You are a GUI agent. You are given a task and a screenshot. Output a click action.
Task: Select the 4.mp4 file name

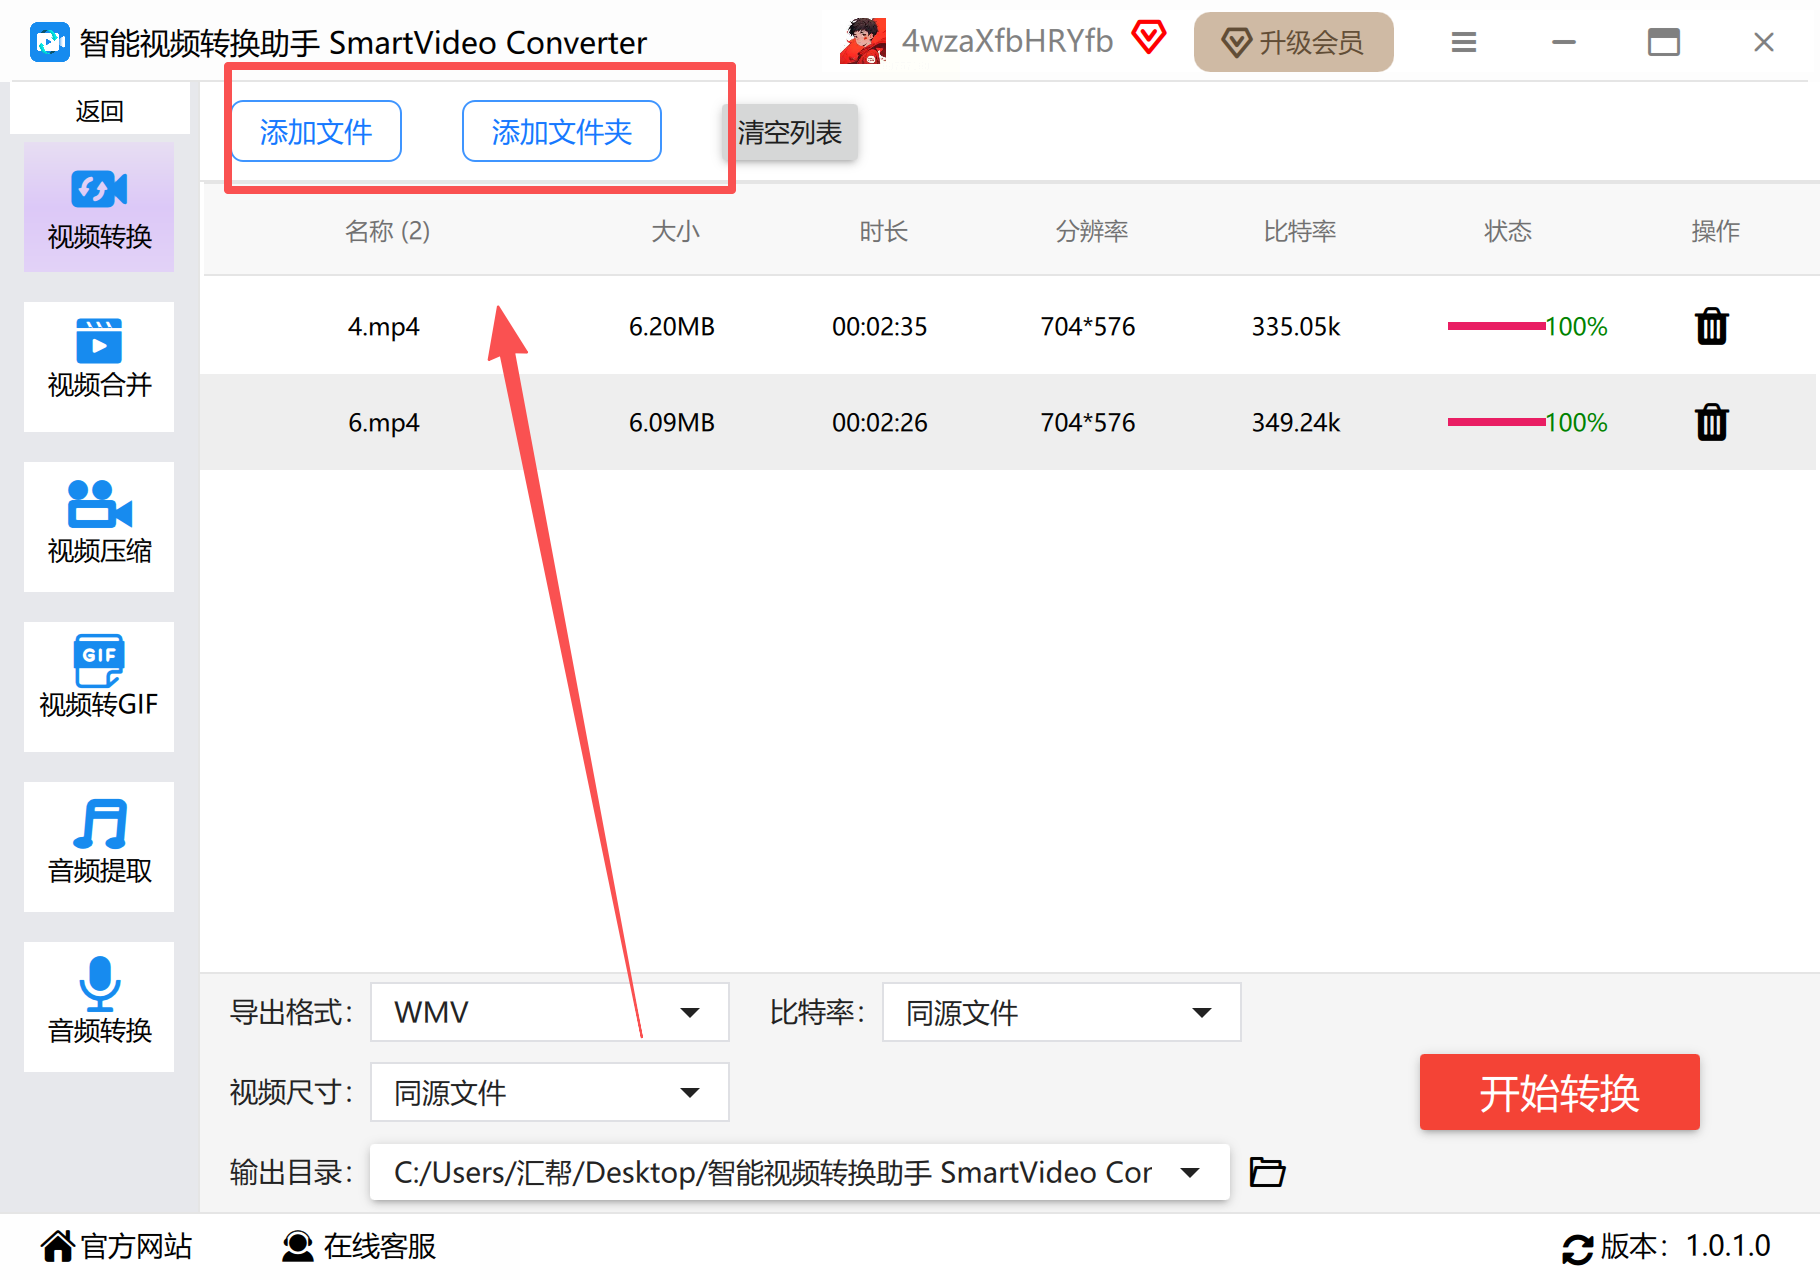coord(384,327)
